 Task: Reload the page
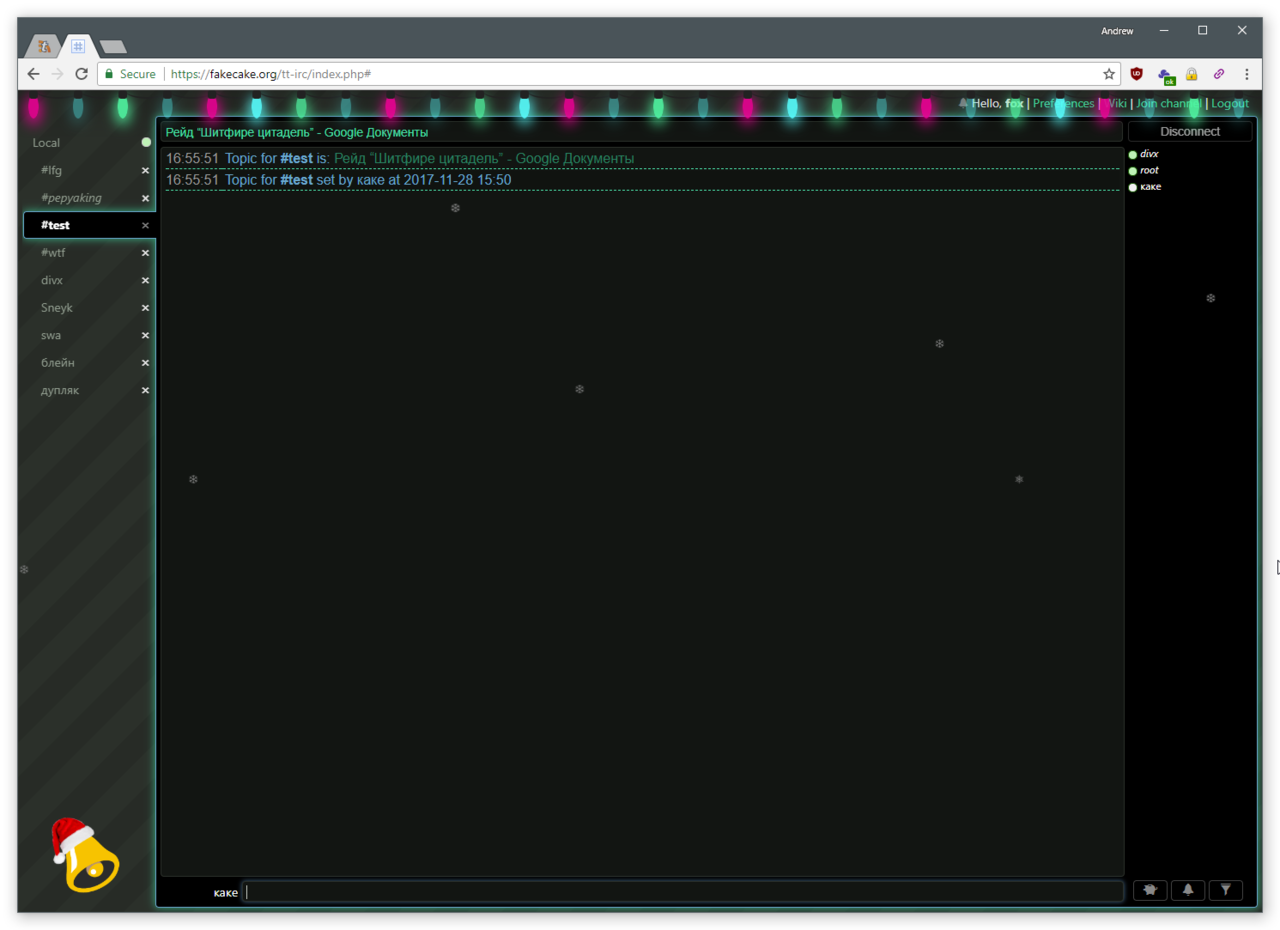(82, 74)
